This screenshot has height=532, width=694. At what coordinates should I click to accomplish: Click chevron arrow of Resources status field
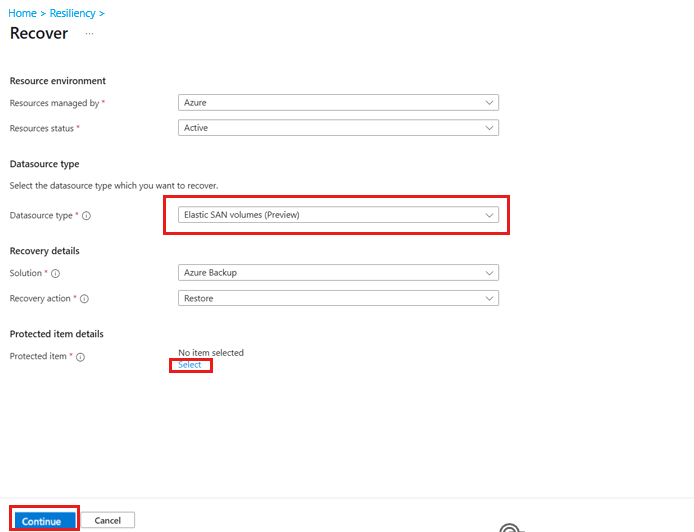tap(489, 128)
